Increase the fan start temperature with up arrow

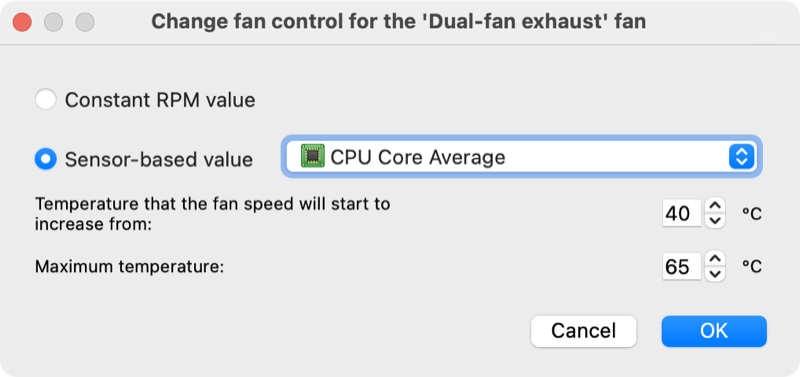click(715, 206)
